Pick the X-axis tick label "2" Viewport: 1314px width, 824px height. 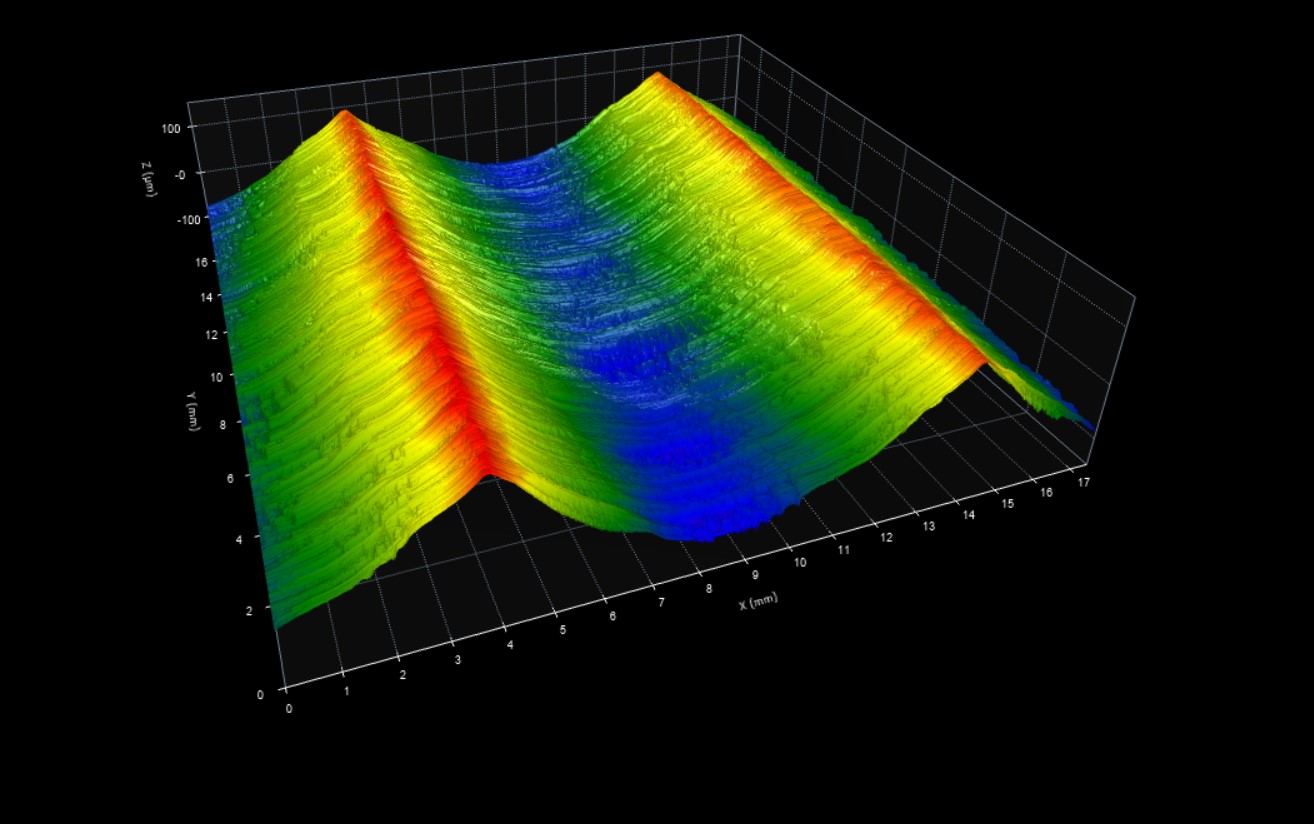tap(403, 676)
